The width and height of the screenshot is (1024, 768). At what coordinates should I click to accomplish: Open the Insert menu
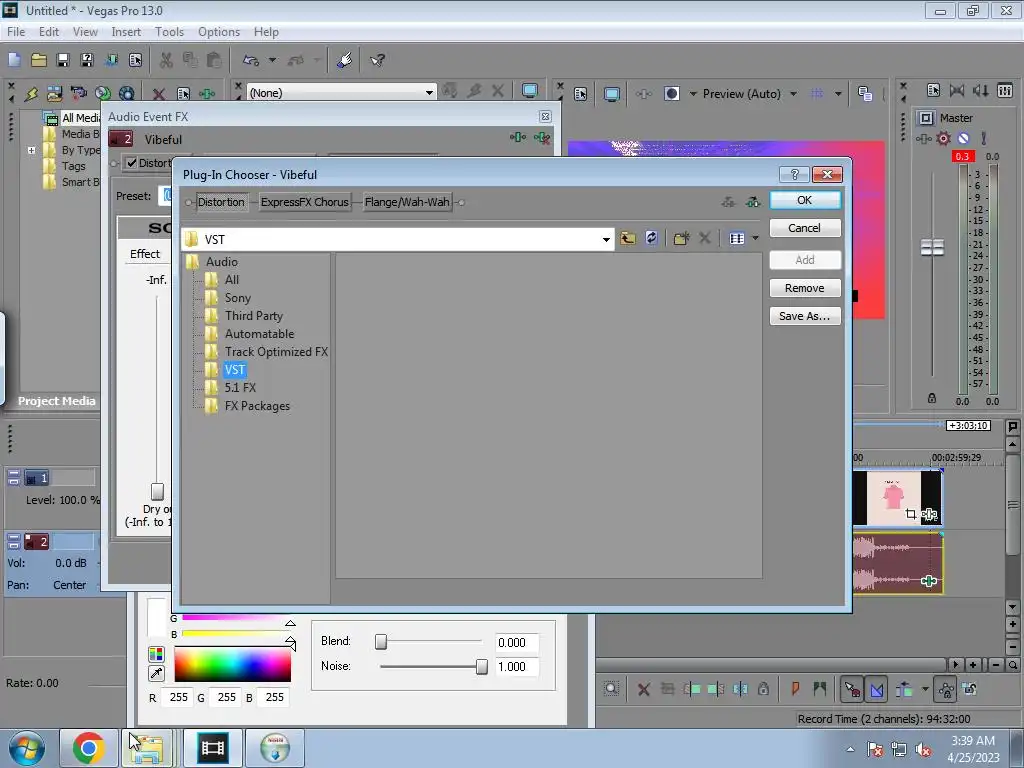click(x=126, y=31)
